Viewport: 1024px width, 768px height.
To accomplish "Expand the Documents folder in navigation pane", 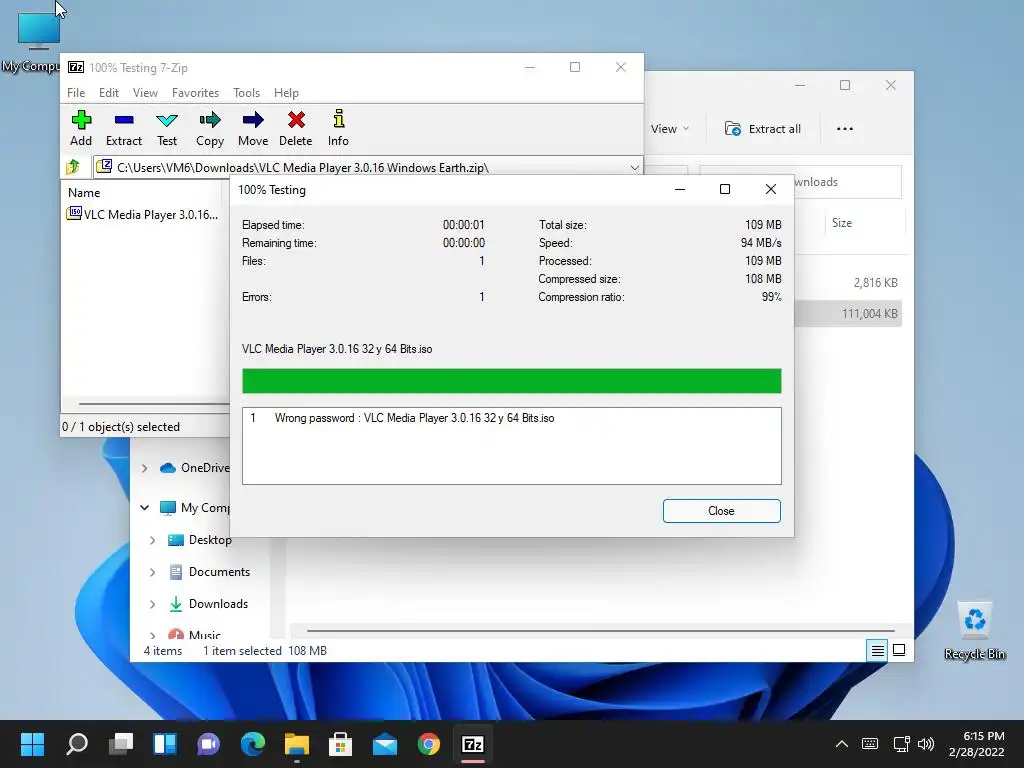I will point(152,572).
